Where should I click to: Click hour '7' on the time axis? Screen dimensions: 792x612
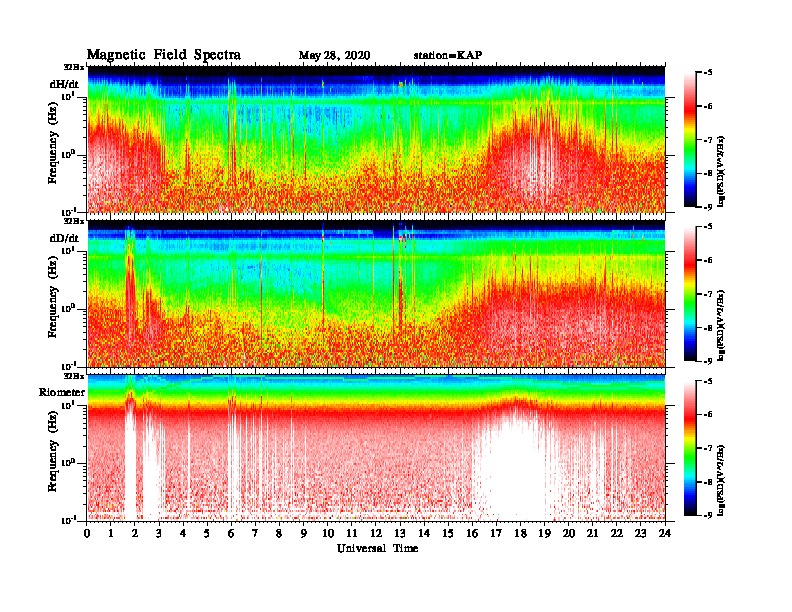coord(256,533)
